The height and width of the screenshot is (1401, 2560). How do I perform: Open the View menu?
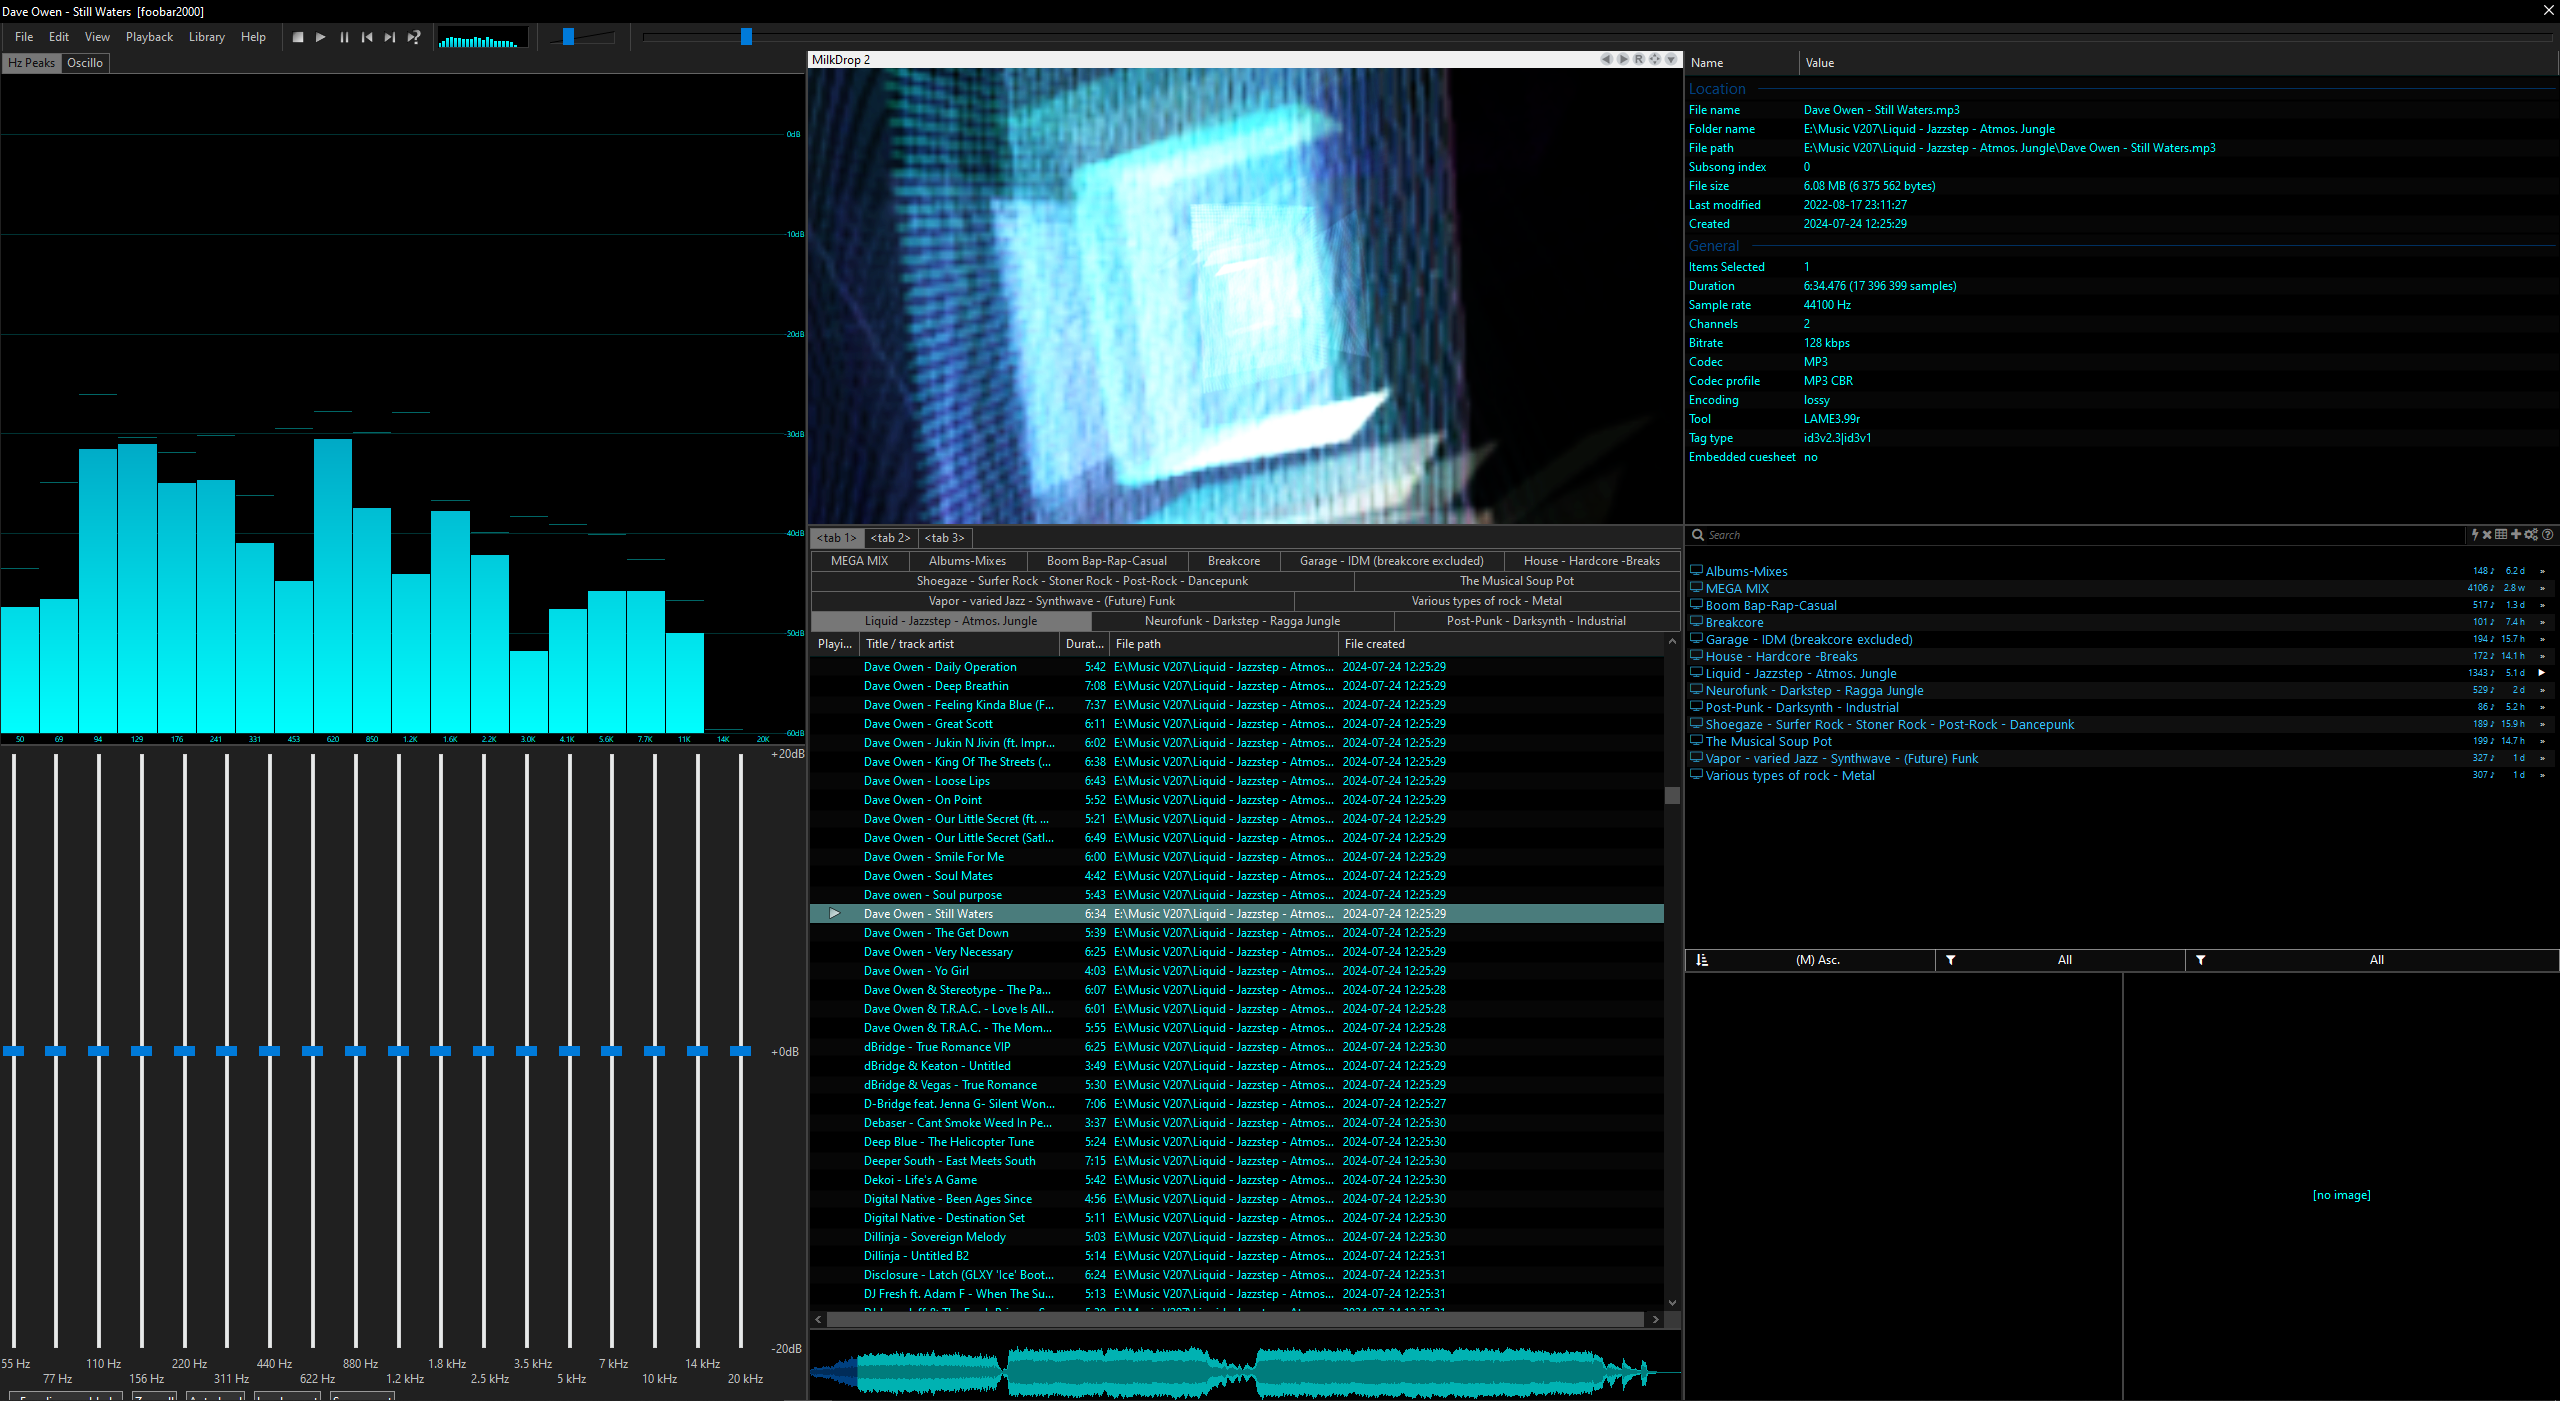97,37
